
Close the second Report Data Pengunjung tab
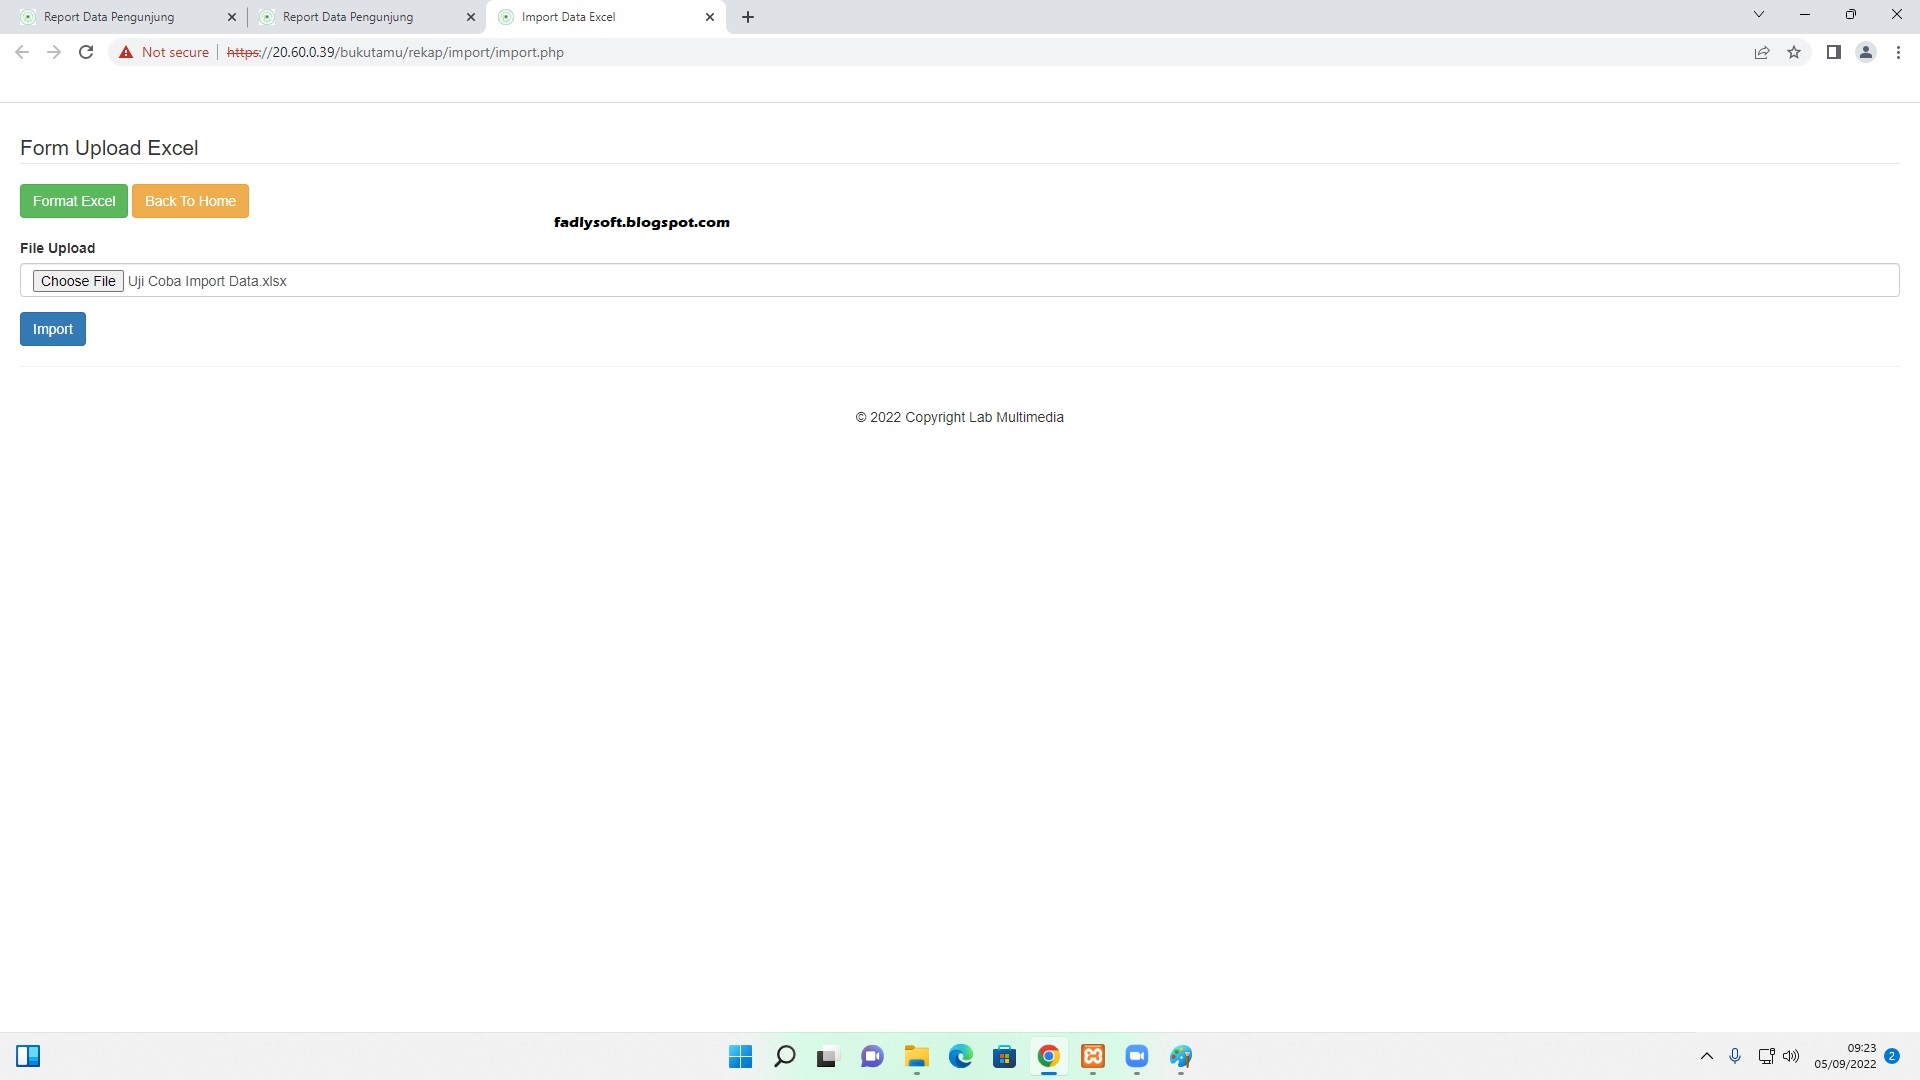(471, 17)
